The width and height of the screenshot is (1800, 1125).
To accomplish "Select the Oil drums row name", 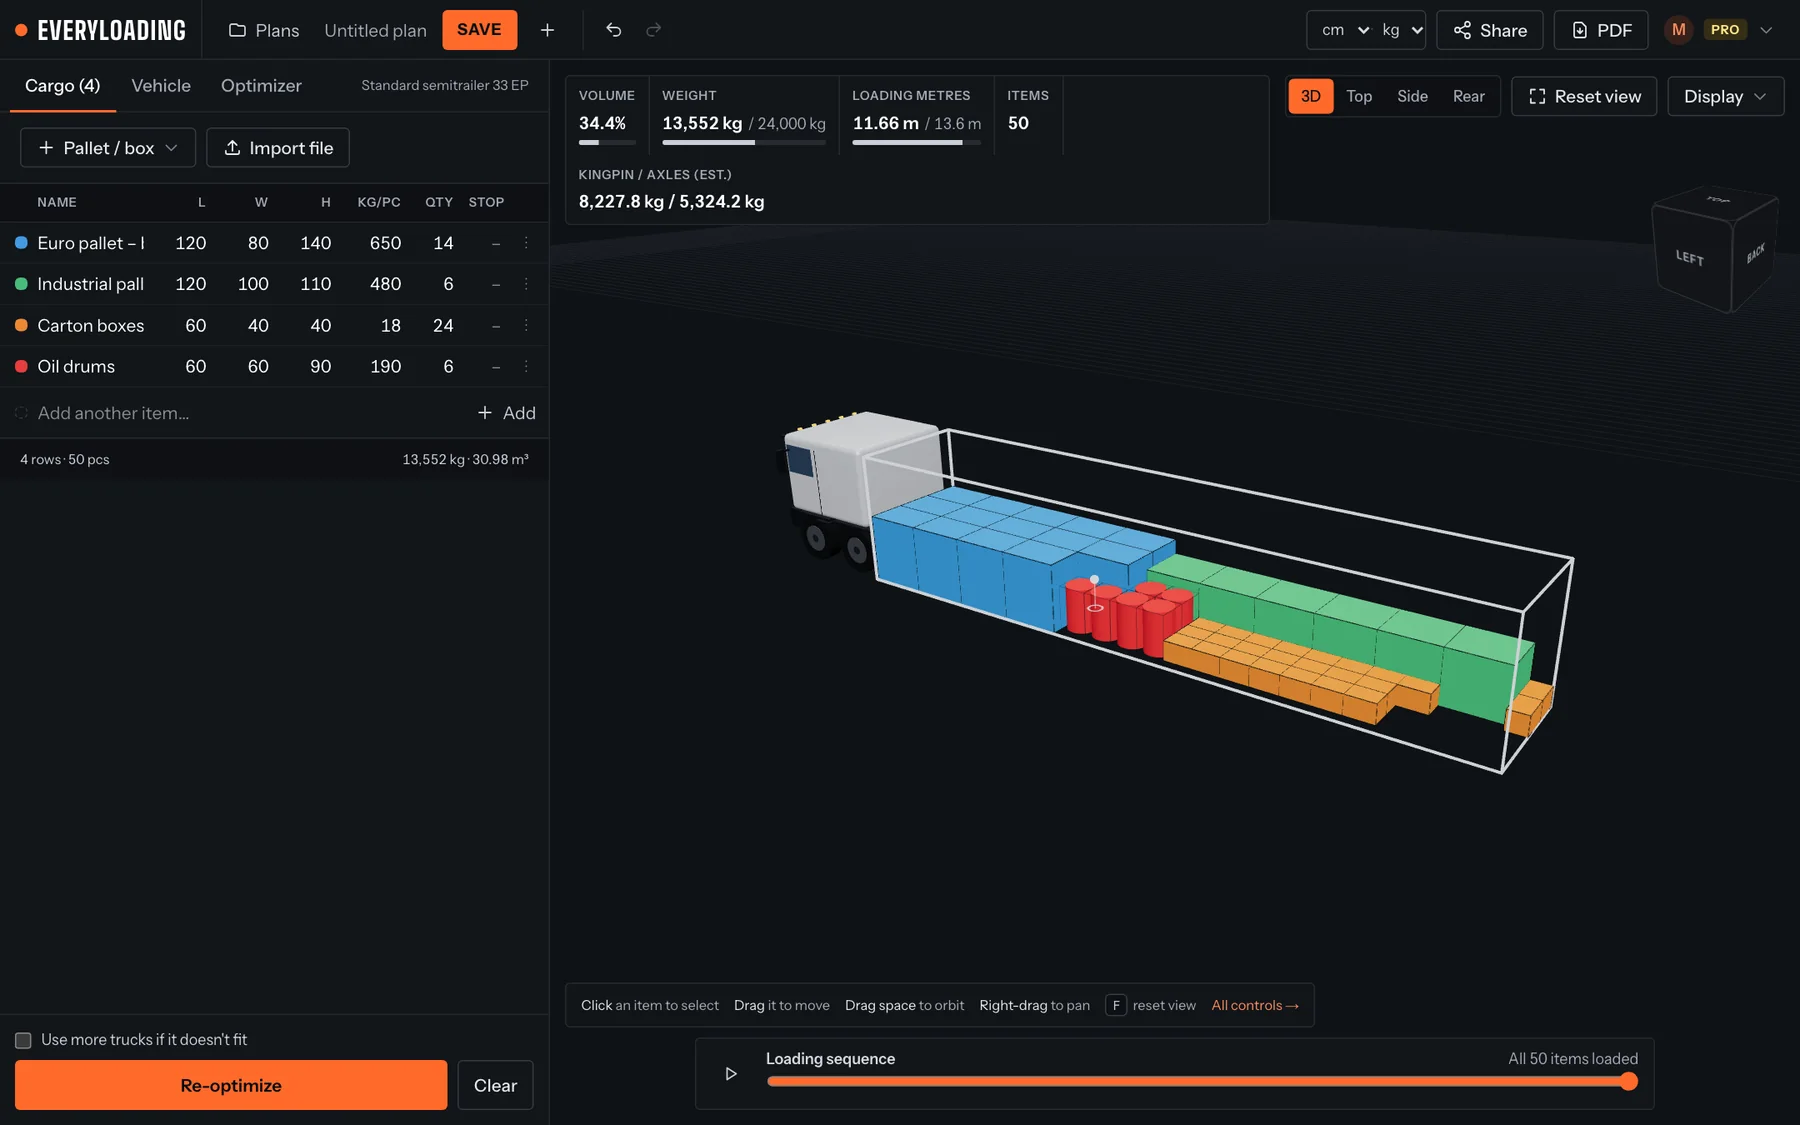I will click(76, 366).
